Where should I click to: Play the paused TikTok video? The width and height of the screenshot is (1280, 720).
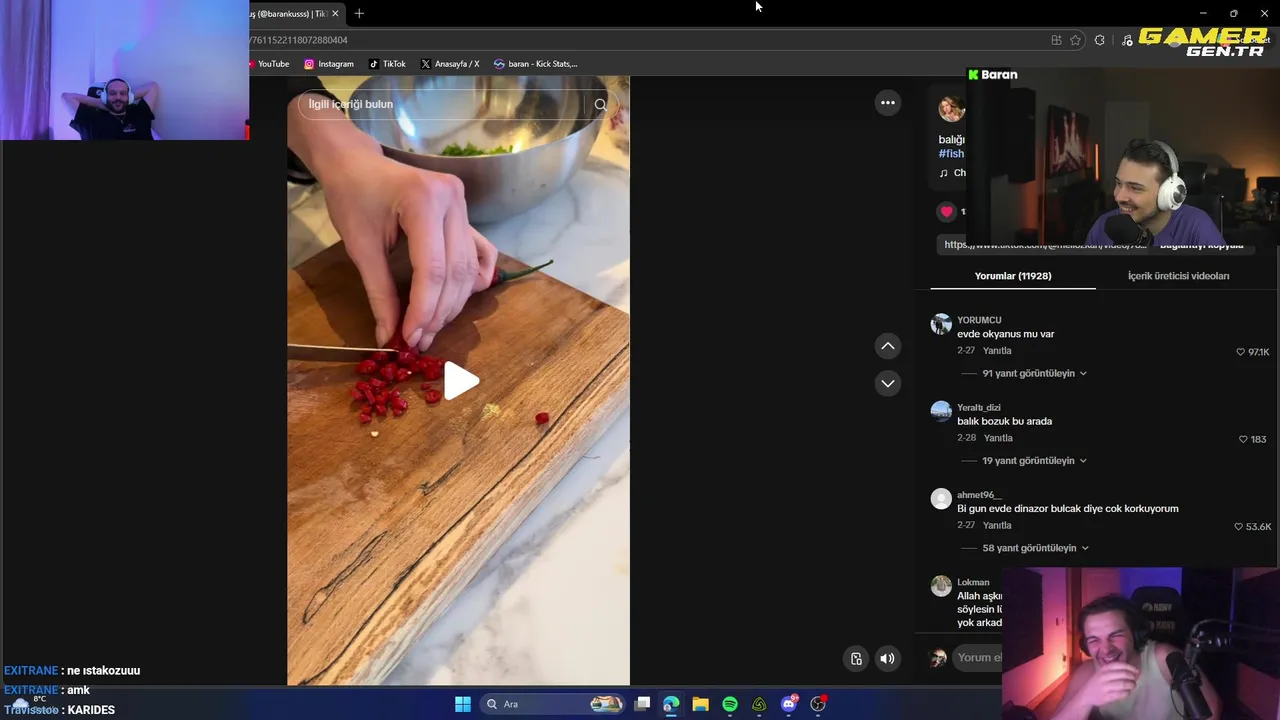click(x=461, y=381)
